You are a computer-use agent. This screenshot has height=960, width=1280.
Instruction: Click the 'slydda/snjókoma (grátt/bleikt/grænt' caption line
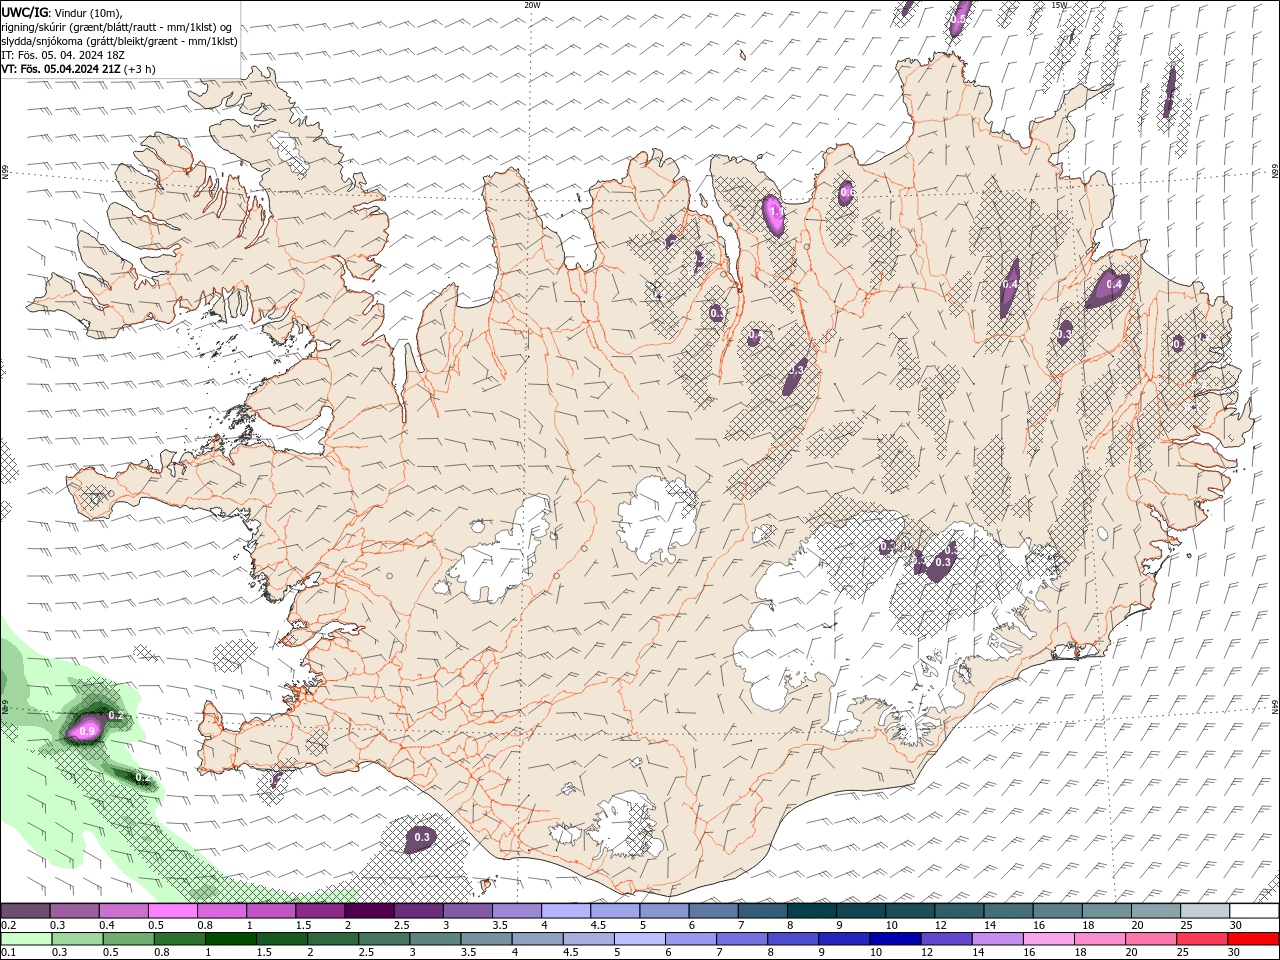tap(119, 41)
